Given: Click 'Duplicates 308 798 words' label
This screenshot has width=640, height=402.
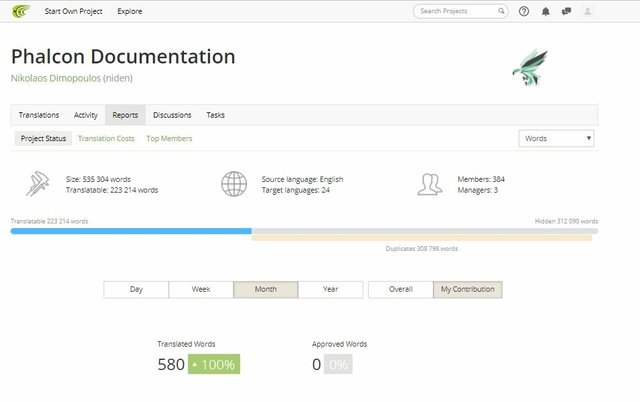Looking at the screenshot, I should click(x=422, y=249).
